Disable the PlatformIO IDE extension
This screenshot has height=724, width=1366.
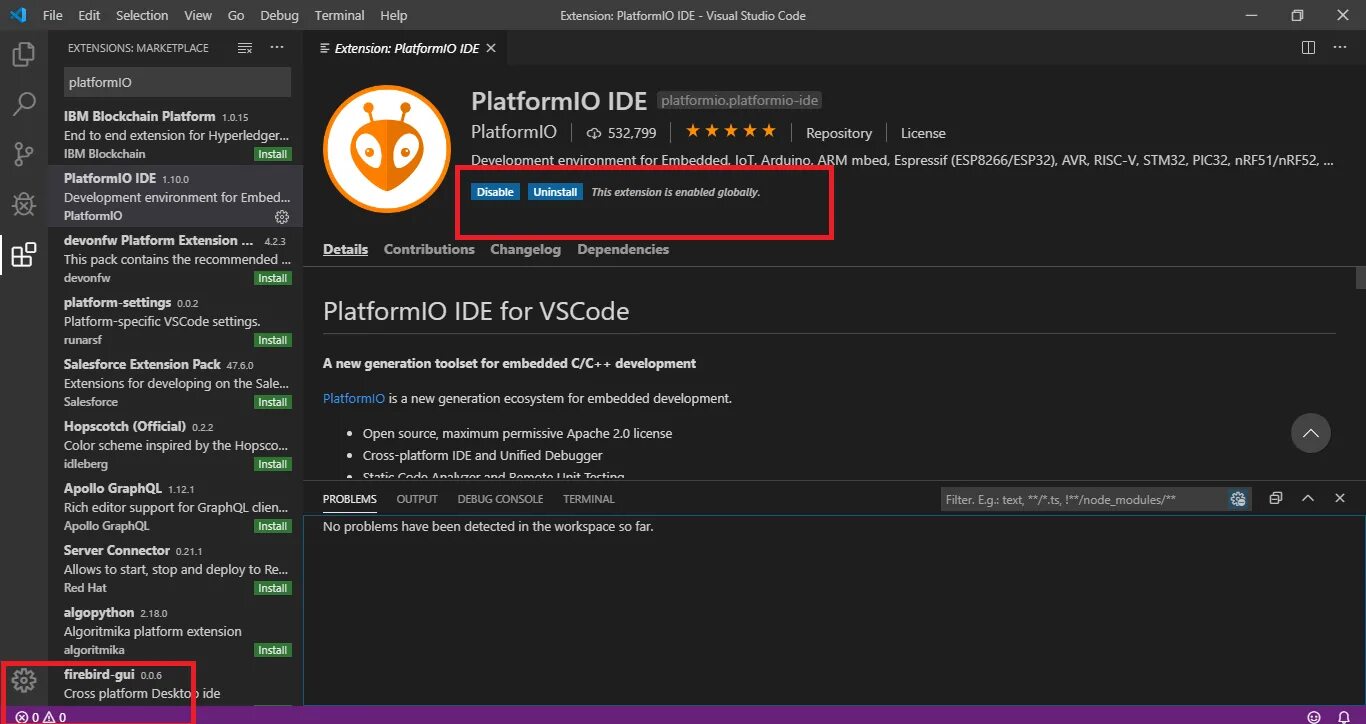point(495,191)
